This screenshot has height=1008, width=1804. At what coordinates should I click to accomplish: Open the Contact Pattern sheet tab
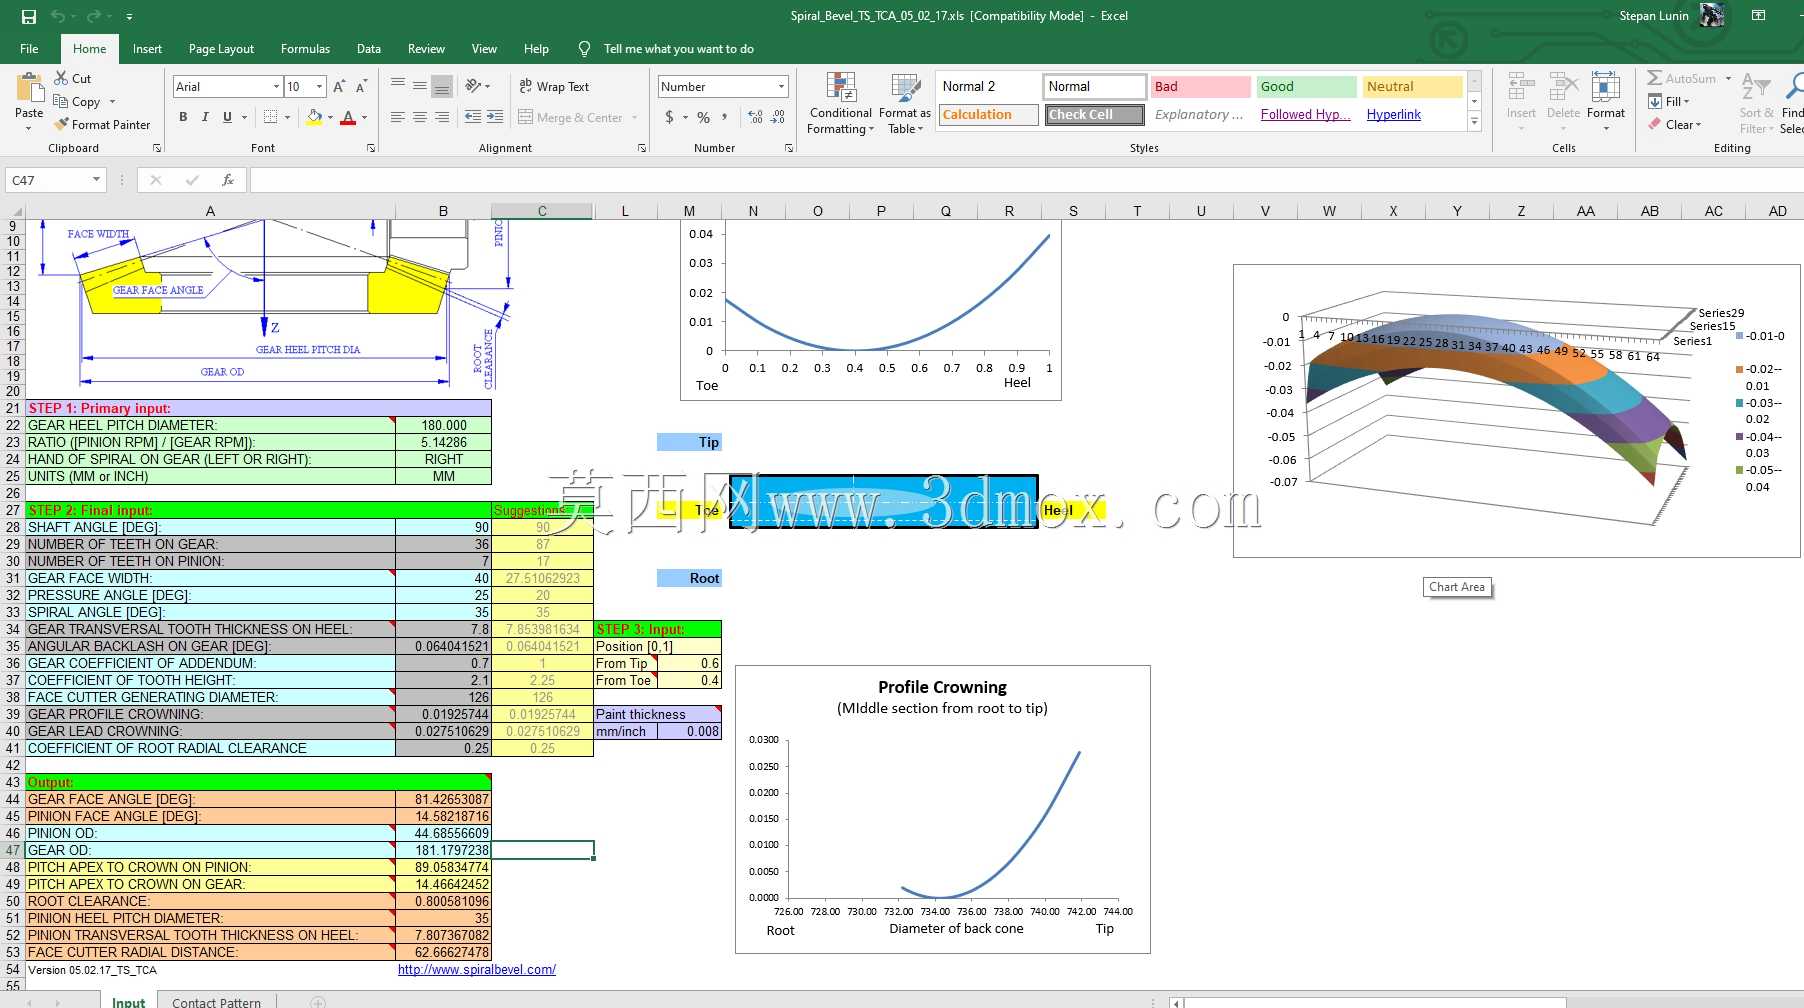coord(216,1001)
